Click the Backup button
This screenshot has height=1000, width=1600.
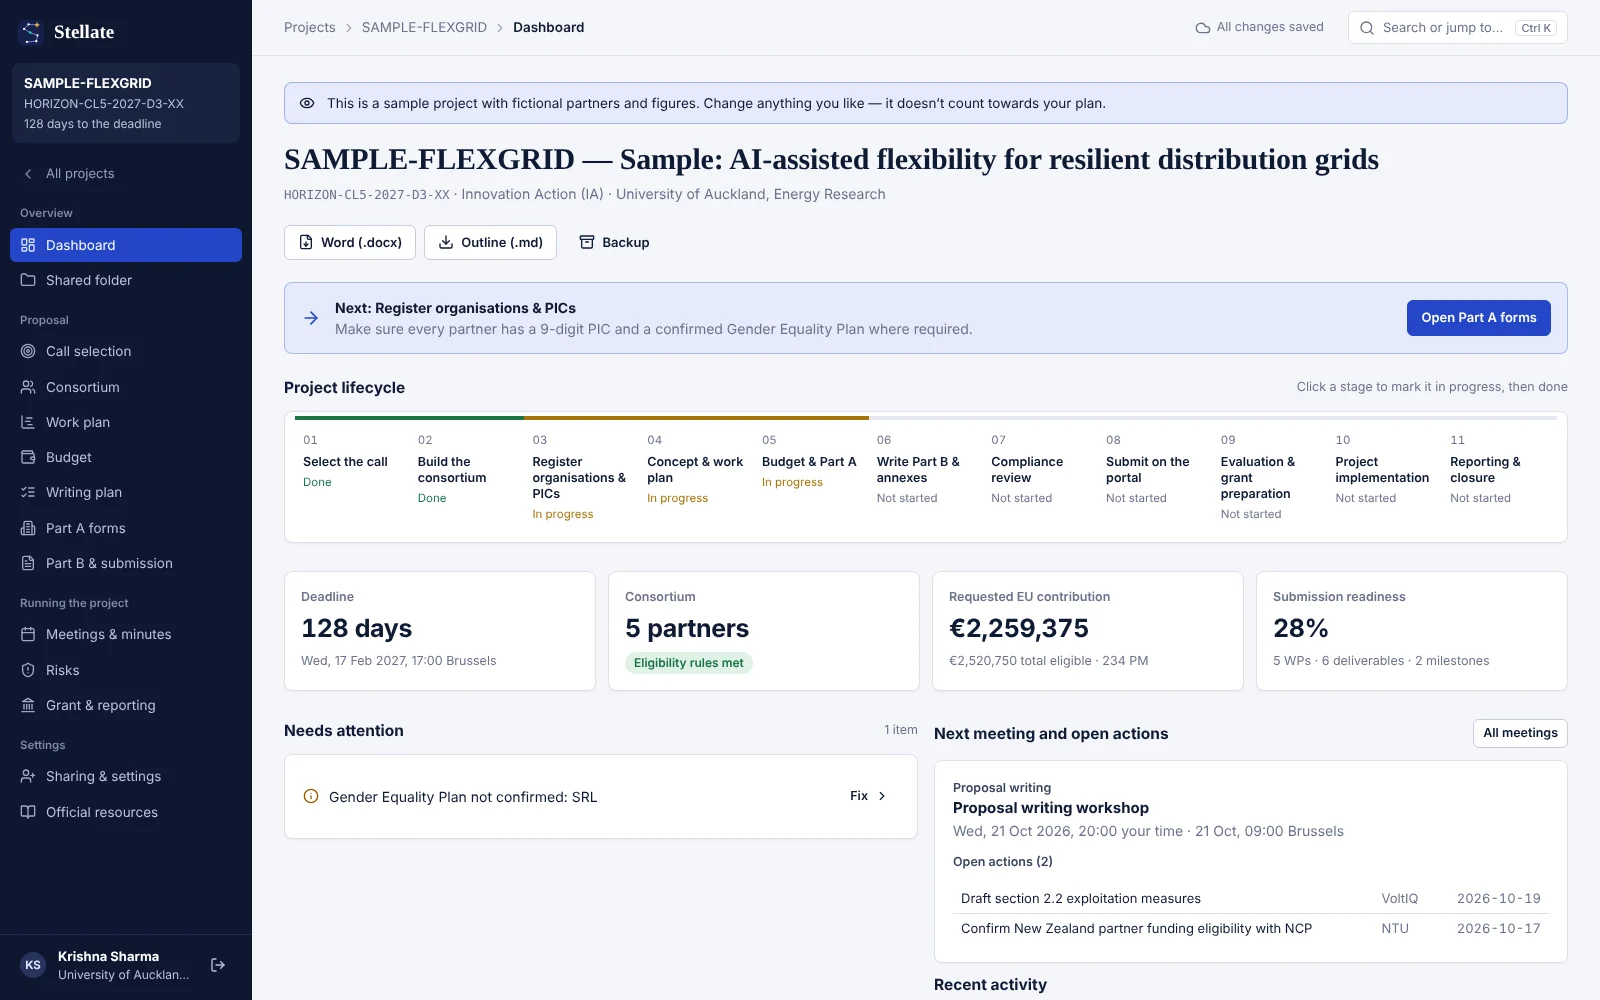tap(615, 242)
